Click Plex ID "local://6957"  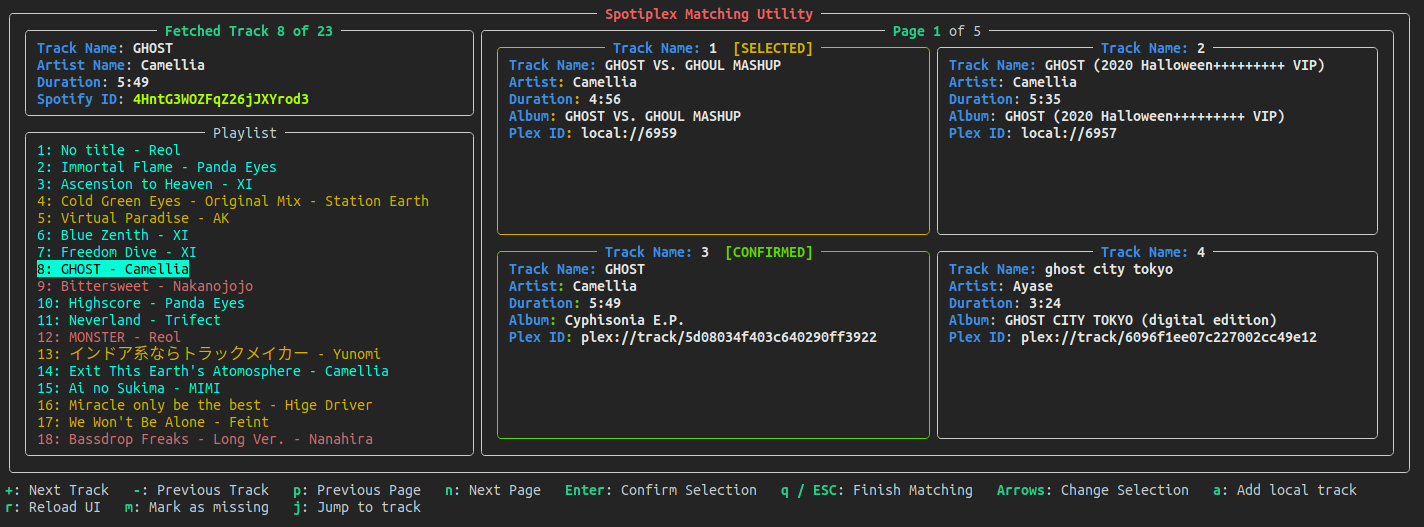click(x=1069, y=133)
